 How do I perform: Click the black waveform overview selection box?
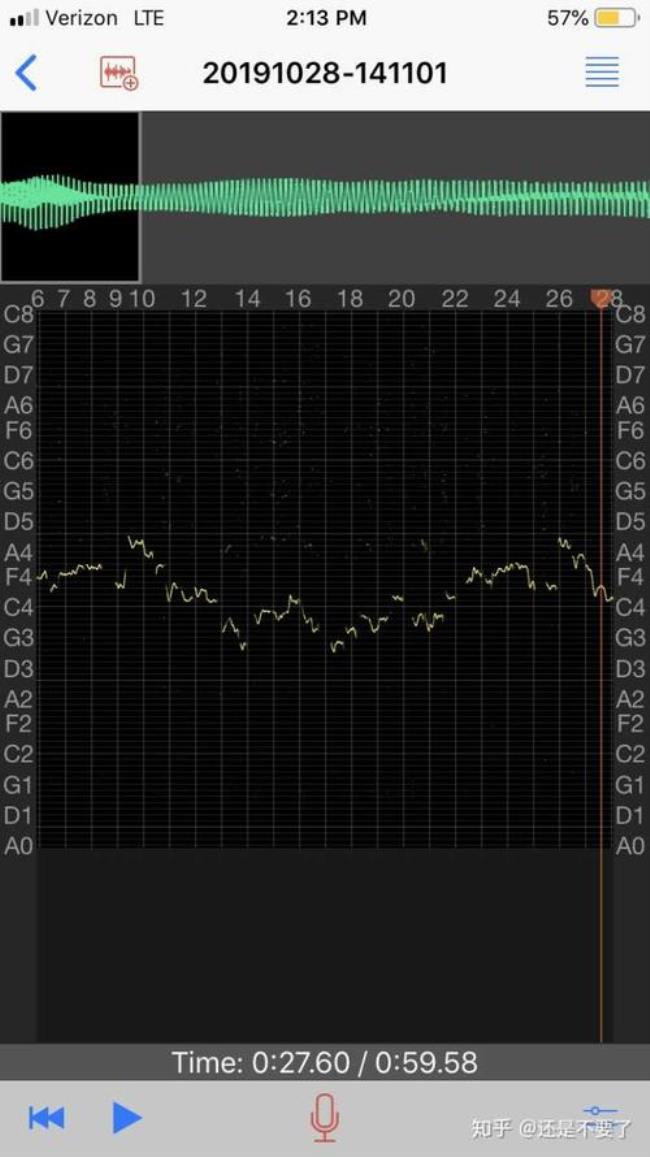coord(70,197)
